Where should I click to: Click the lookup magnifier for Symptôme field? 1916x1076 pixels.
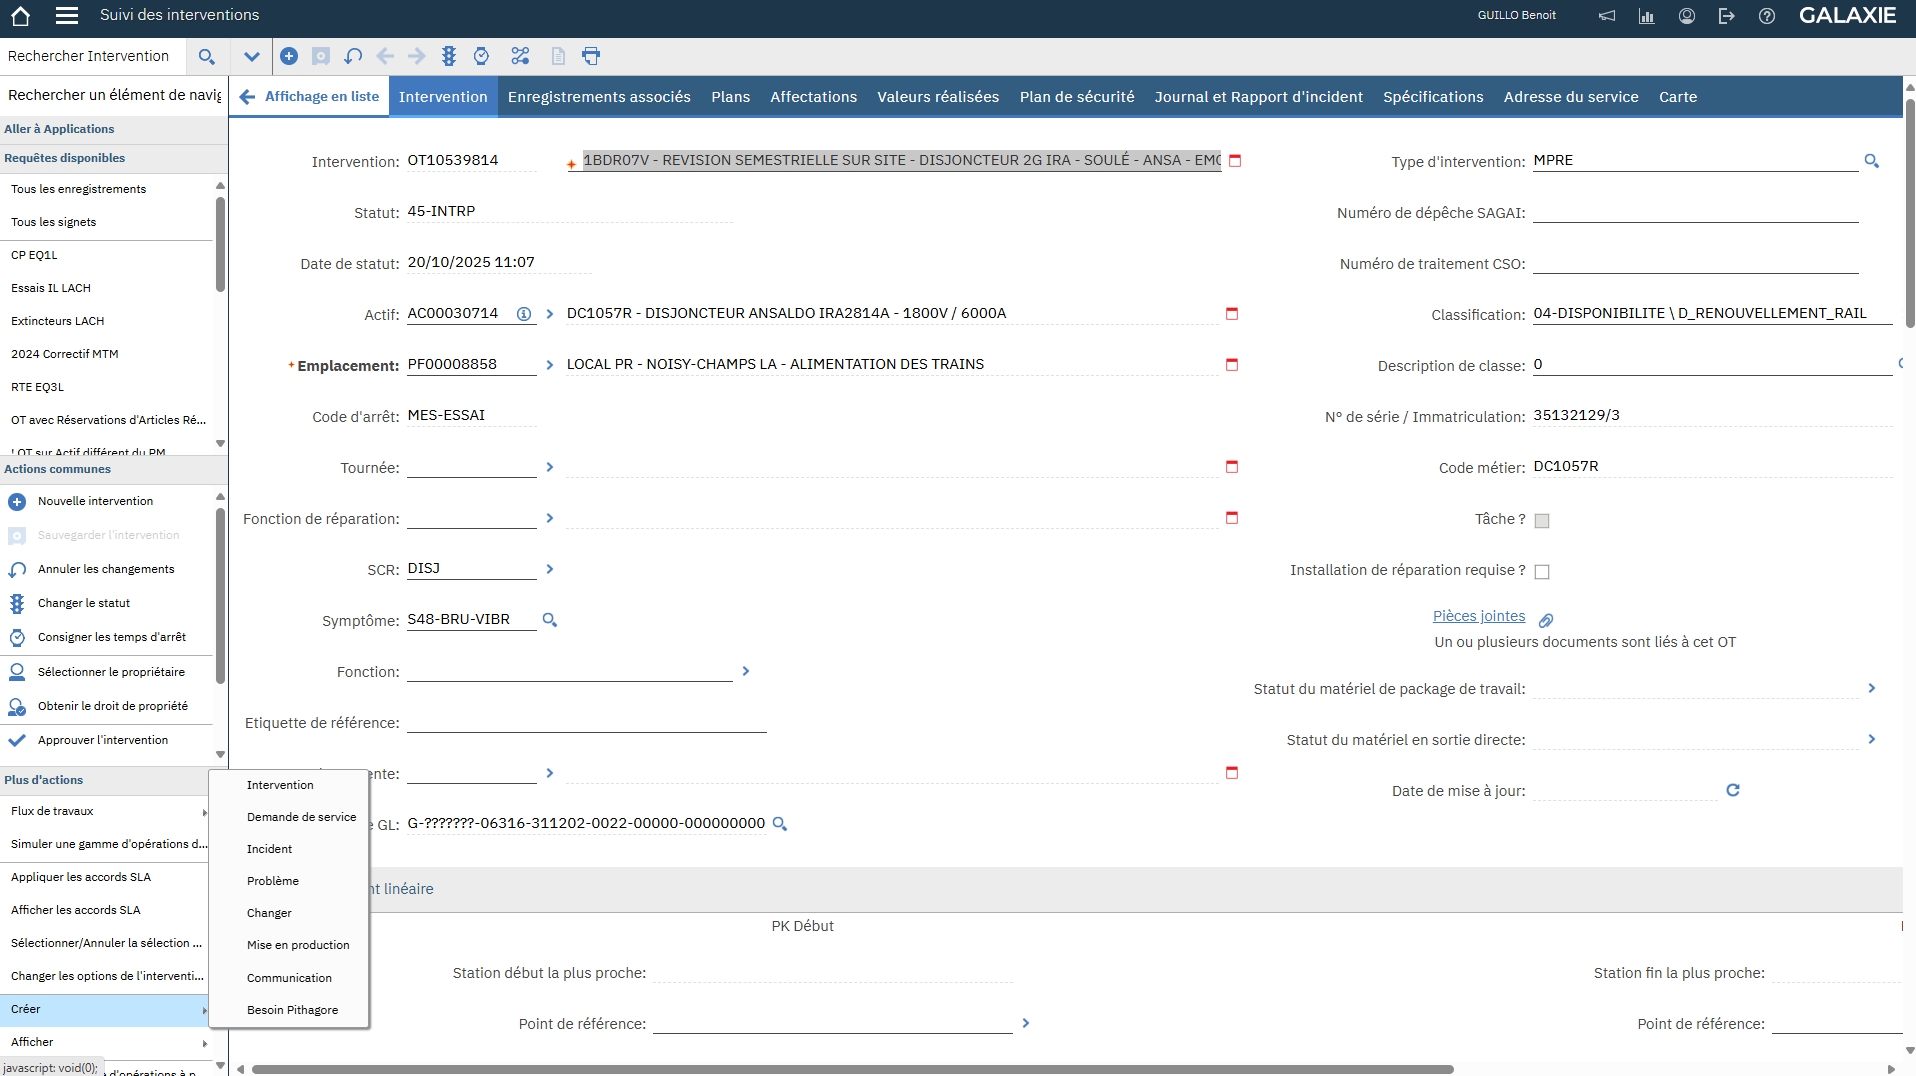point(549,620)
